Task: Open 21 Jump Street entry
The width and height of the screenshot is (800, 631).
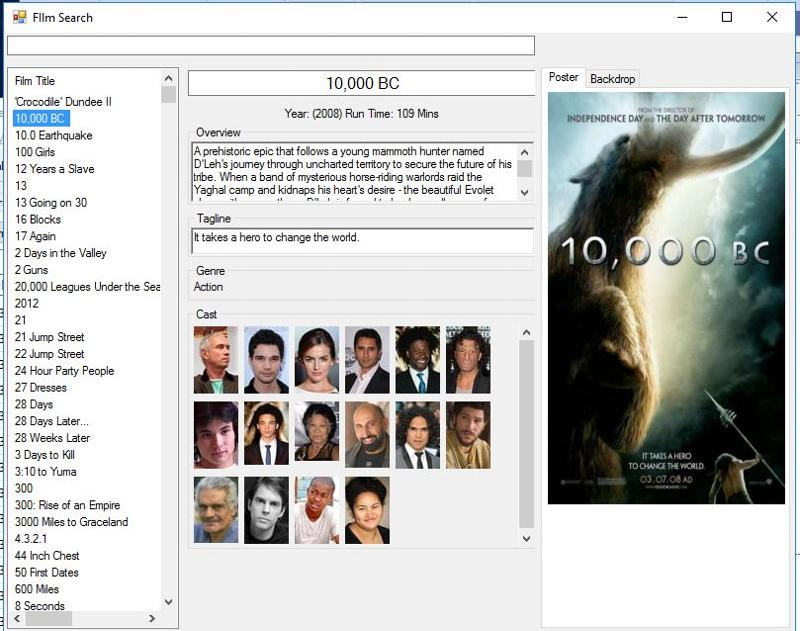Action: pyautogui.click(x=49, y=337)
